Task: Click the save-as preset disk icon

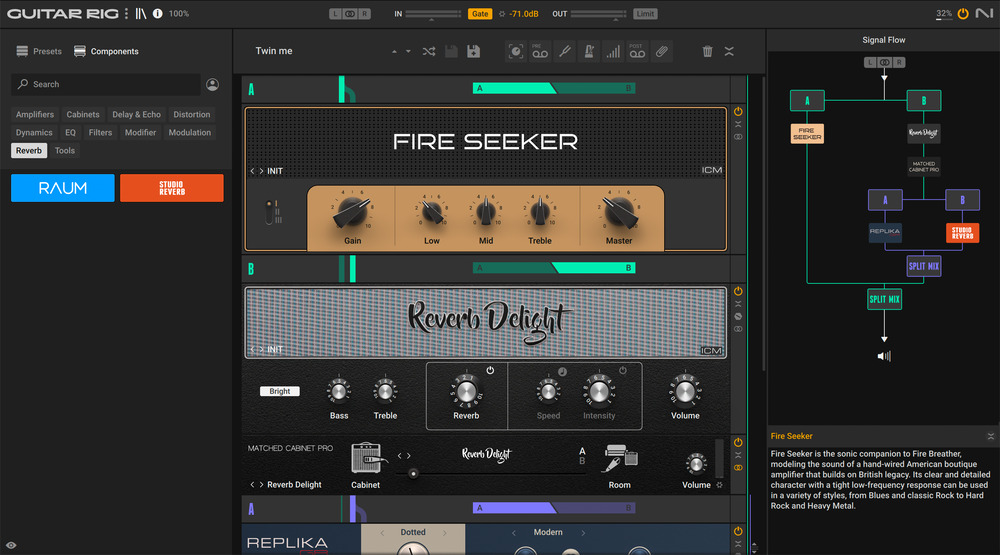Action: point(473,51)
